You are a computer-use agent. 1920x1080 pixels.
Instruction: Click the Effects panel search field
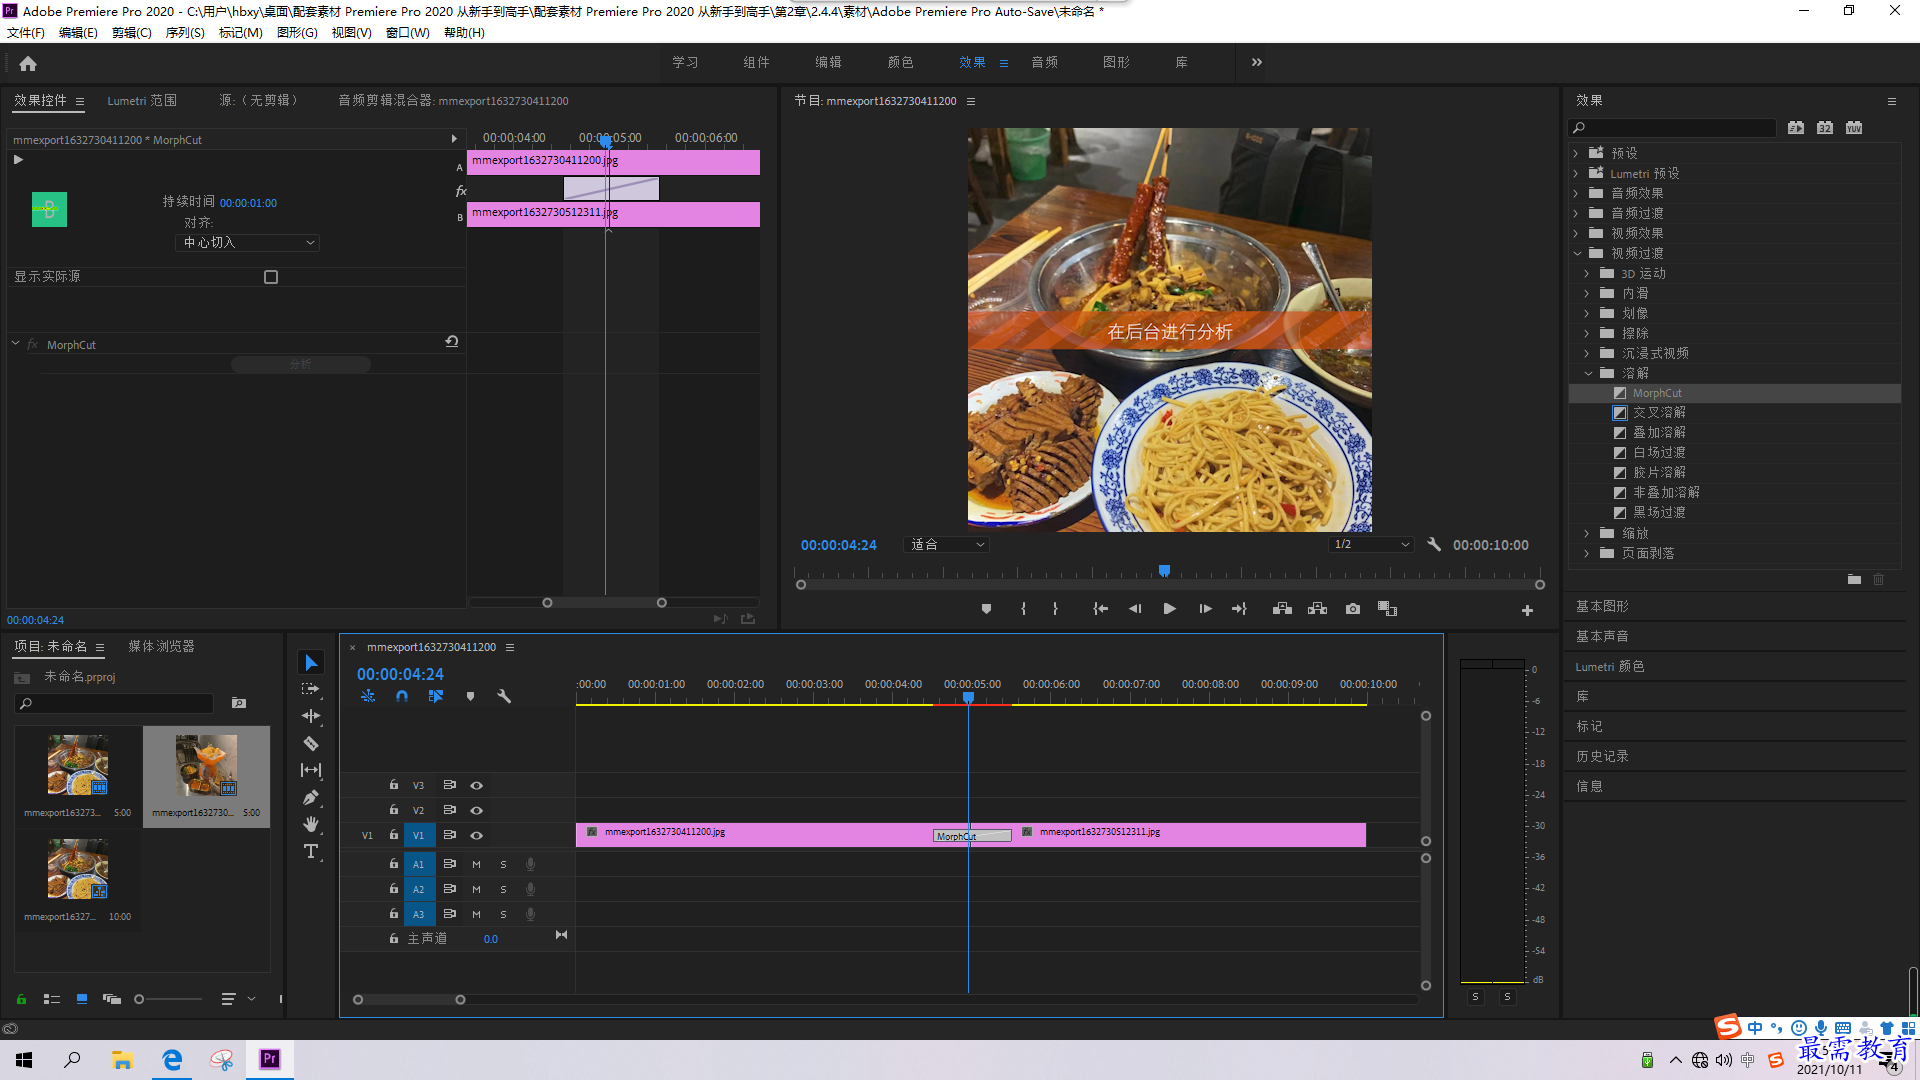pyautogui.click(x=1674, y=128)
